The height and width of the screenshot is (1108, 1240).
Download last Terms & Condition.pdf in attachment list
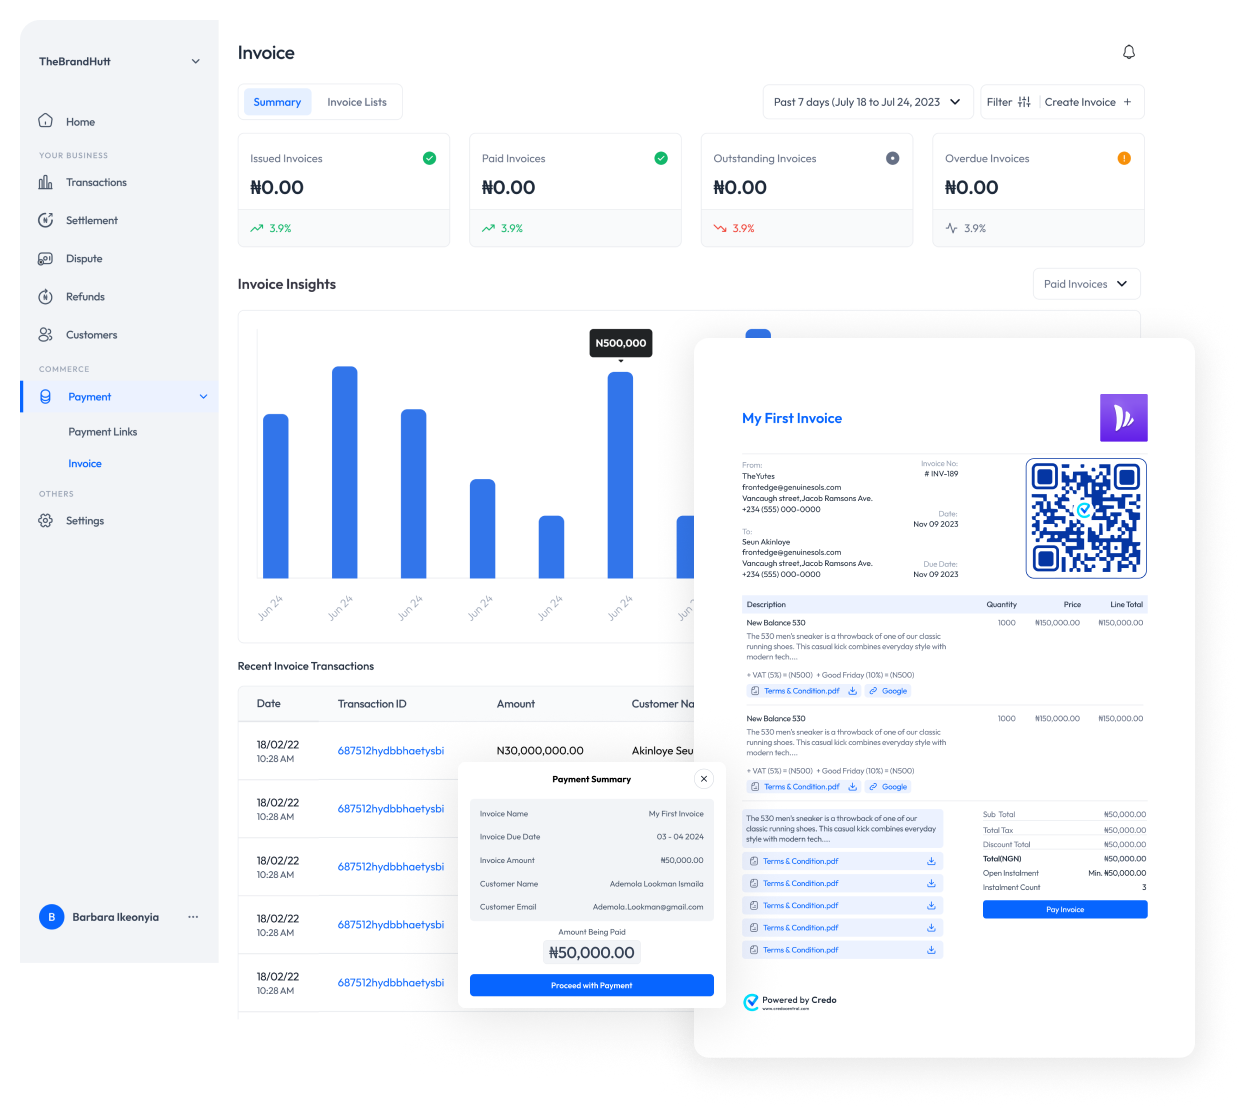pos(931,950)
